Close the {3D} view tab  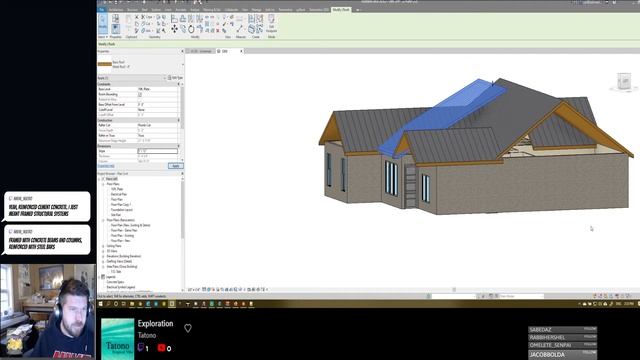pyautogui.click(x=241, y=51)
